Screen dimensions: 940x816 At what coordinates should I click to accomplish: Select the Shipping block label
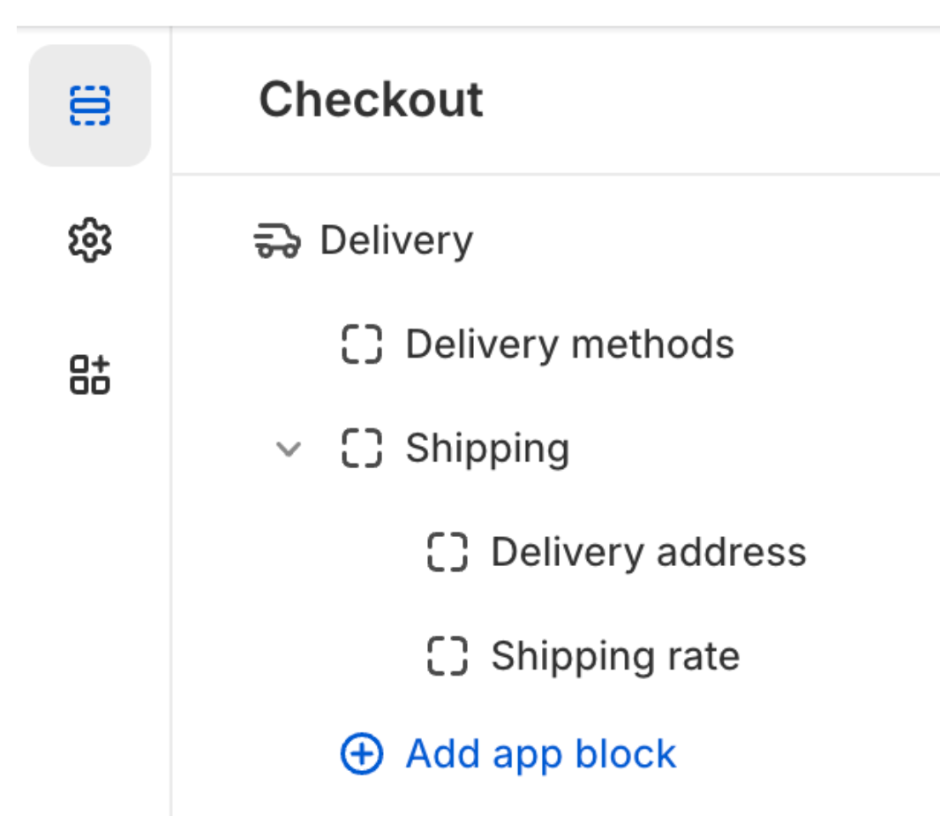pos(487,448)
